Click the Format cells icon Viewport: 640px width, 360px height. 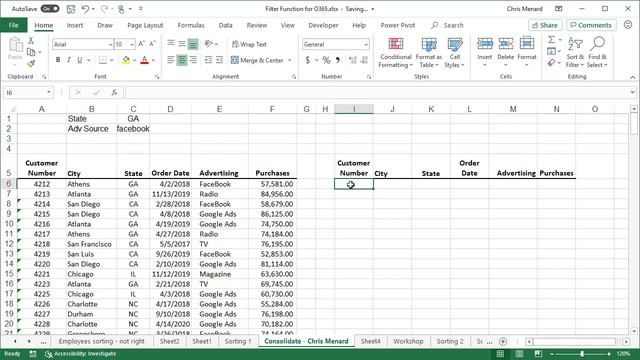527,44
